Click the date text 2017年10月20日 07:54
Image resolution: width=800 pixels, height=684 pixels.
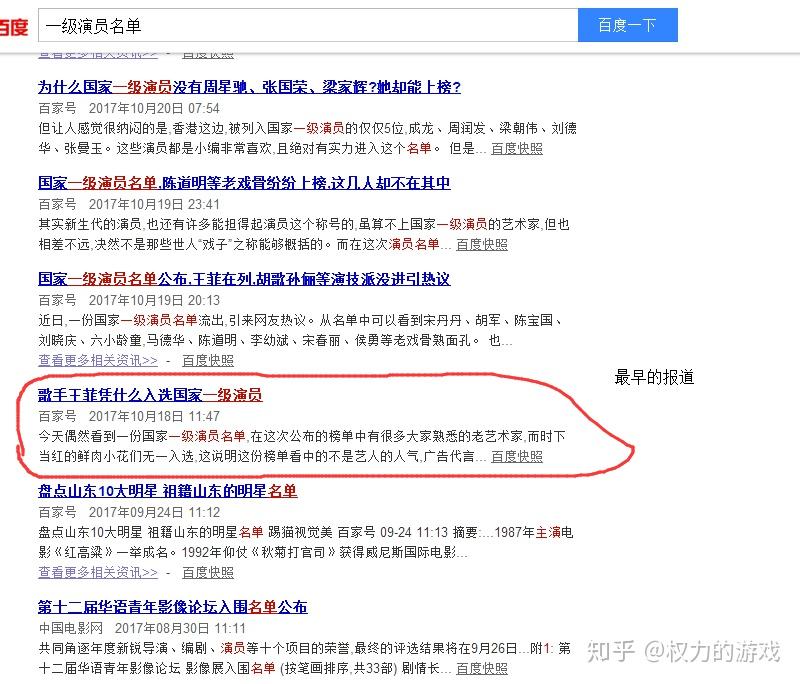pyautogui.click(x=154, y=109)
